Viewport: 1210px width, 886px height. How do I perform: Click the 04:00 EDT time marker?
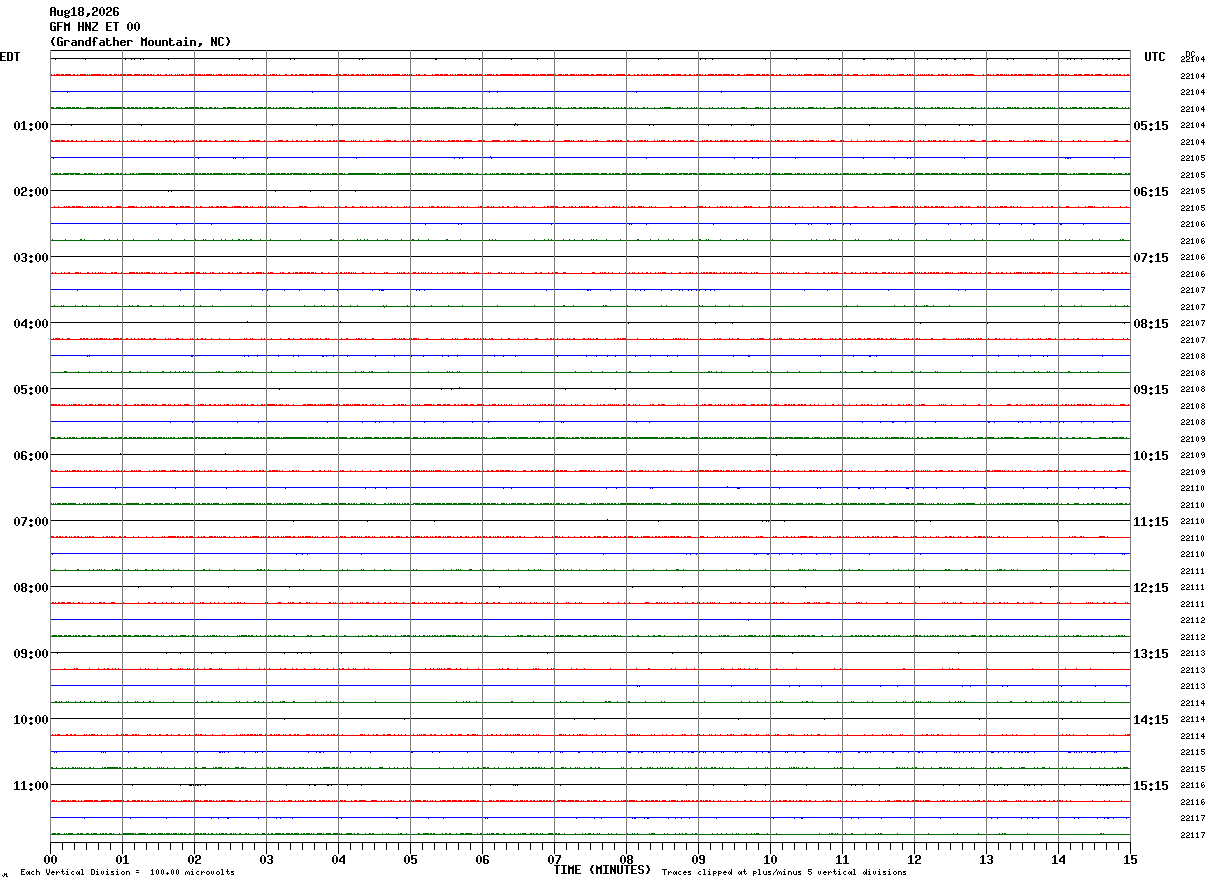(31, 324)
